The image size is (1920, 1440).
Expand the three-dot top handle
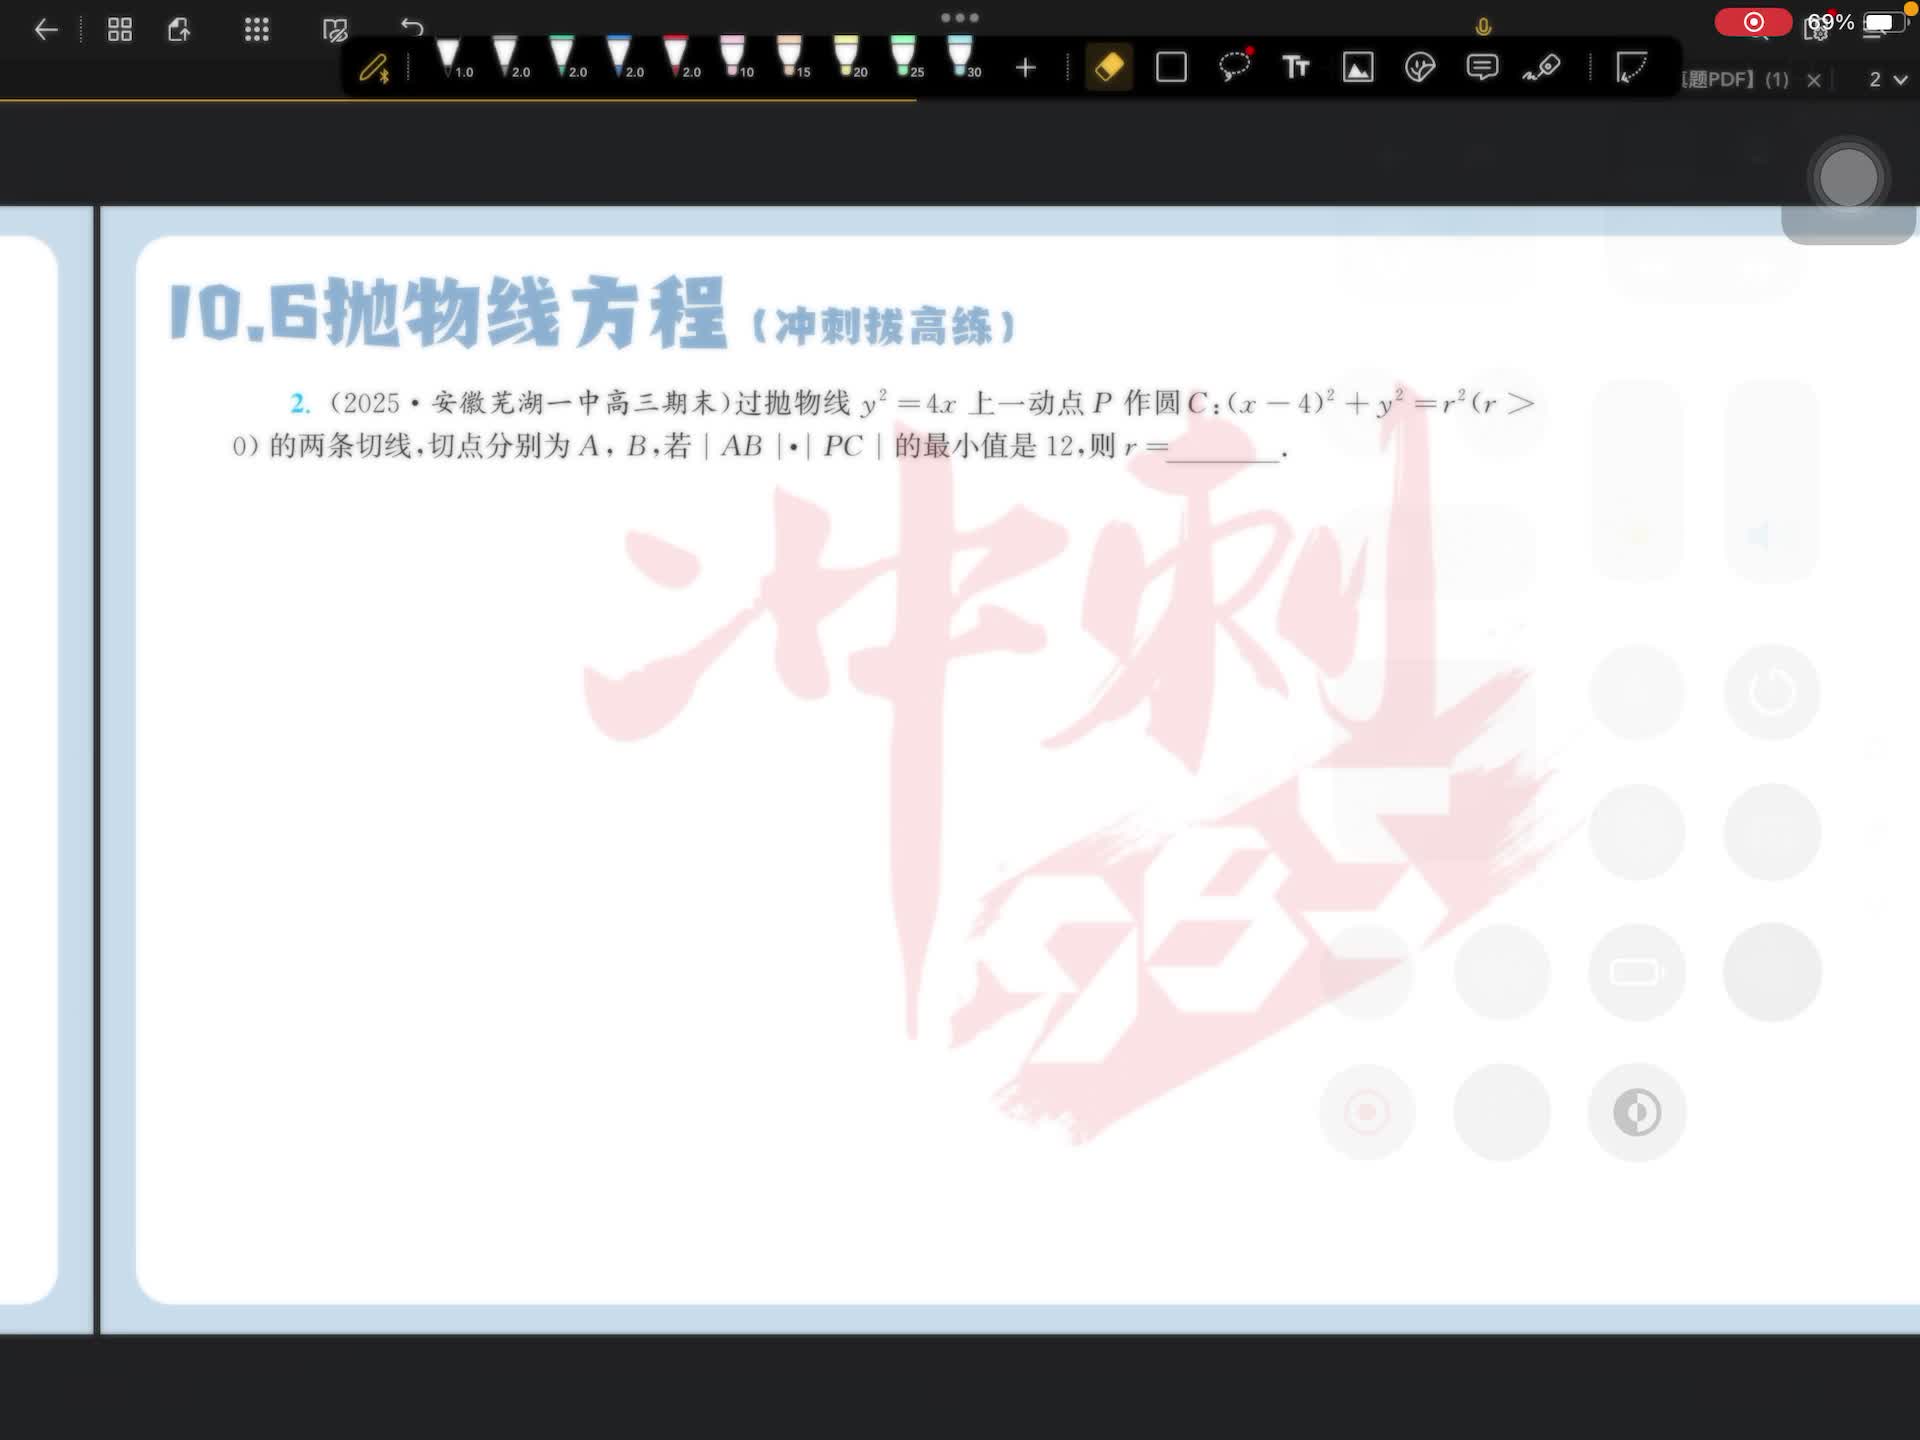click(960, 17)
